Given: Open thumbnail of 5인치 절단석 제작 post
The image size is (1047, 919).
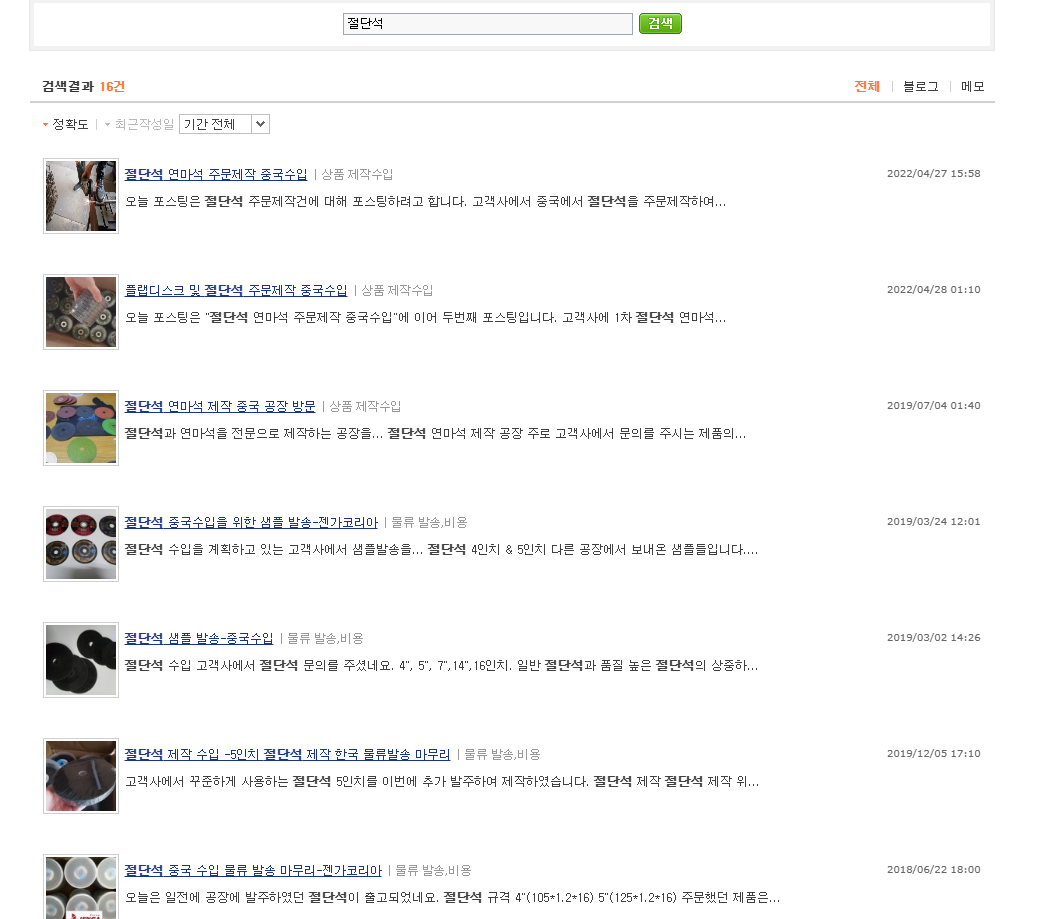Looking at the screenshot, I should click(x=81, y=776).
